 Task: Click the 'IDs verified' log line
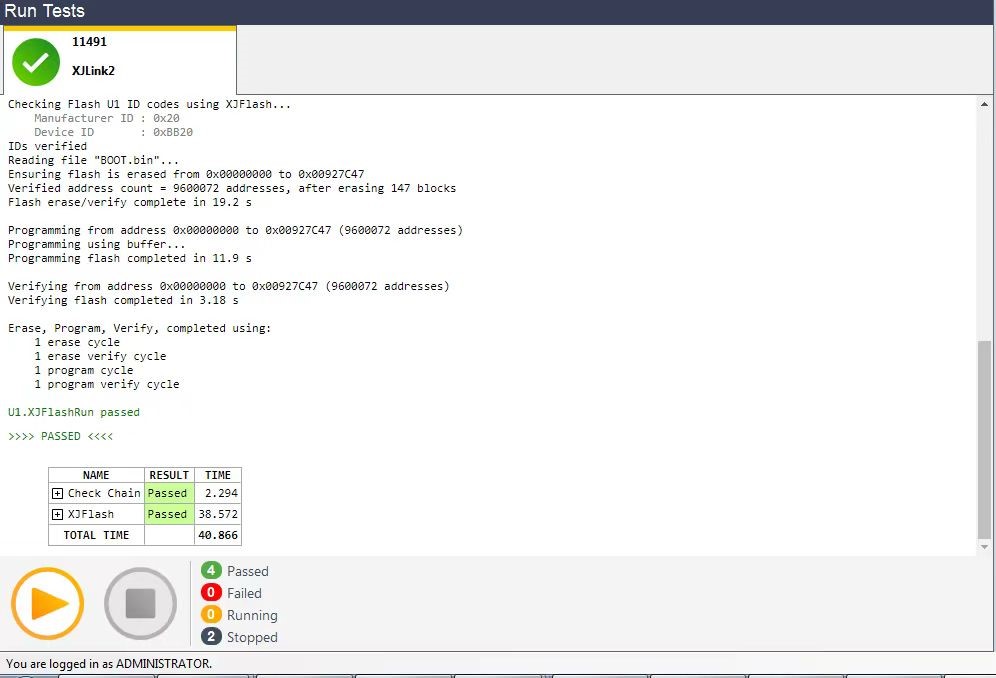click(47, 146)
